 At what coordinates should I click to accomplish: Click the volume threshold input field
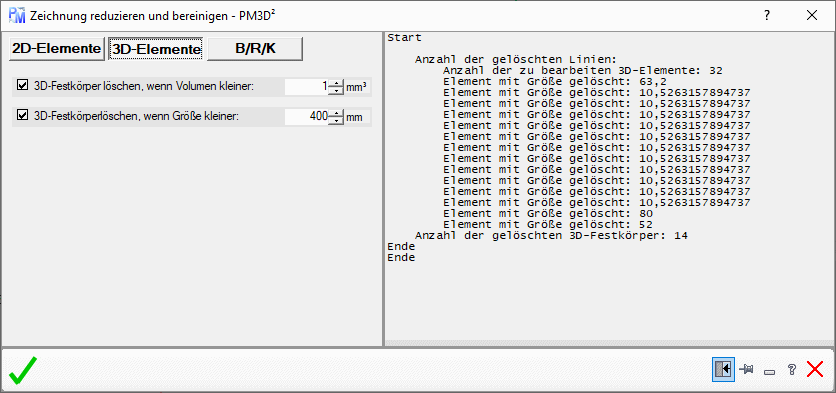point(306,86)
